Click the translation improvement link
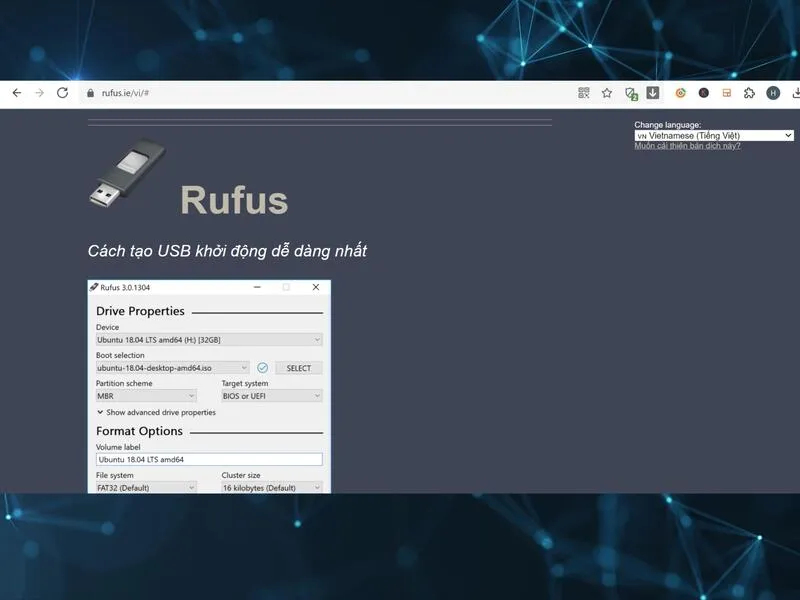This screenshot has width=800, height=600. click(x=687, y=146)
